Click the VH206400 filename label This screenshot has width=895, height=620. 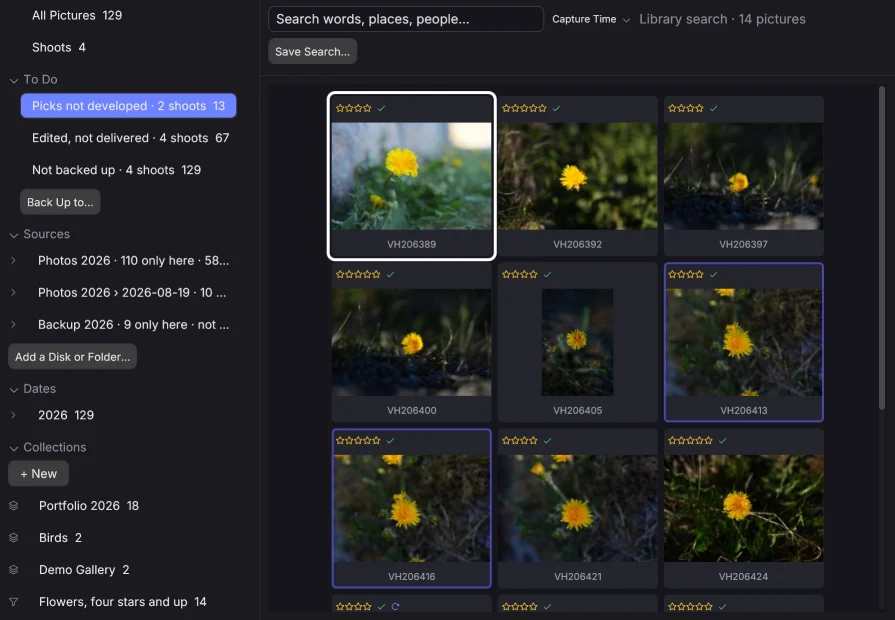[412, 410]
